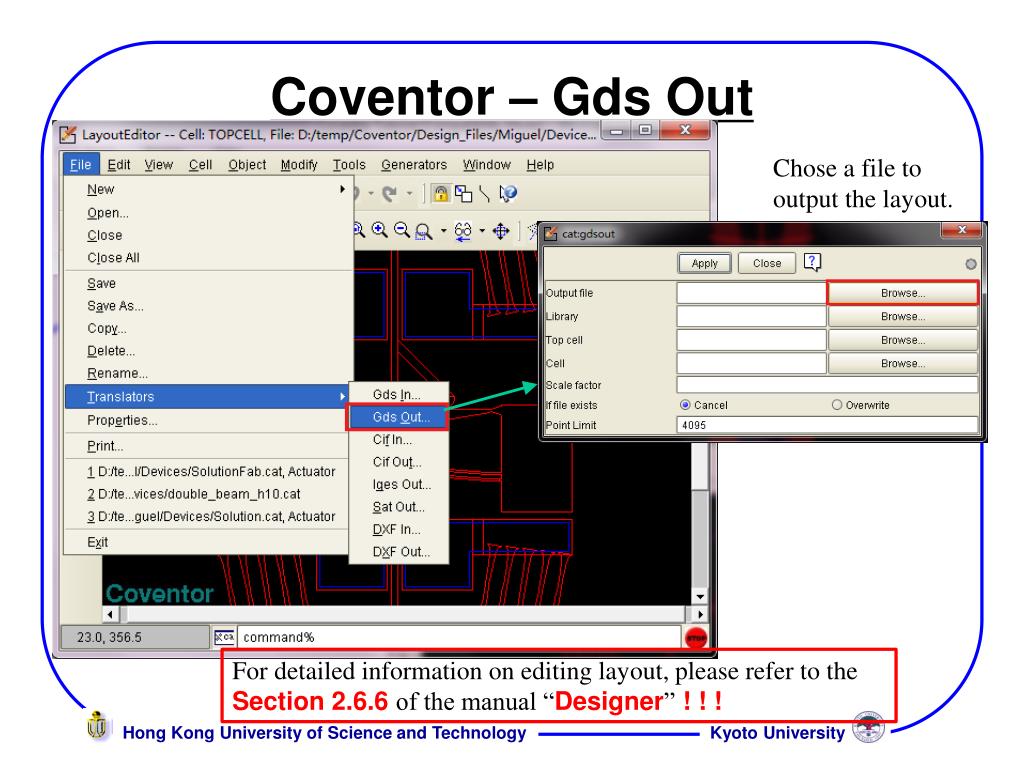Viewport: 1024px width, 768px height.
Task: Click the vertical scrollbar down arrow
Action: pos(699,596)
